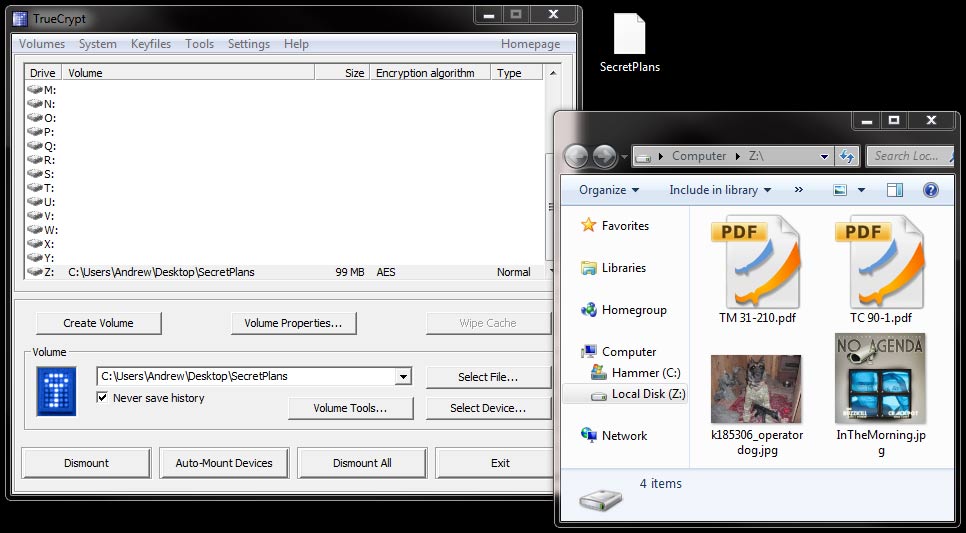Open the Keyfiles menu

click(x=151, y=44)
